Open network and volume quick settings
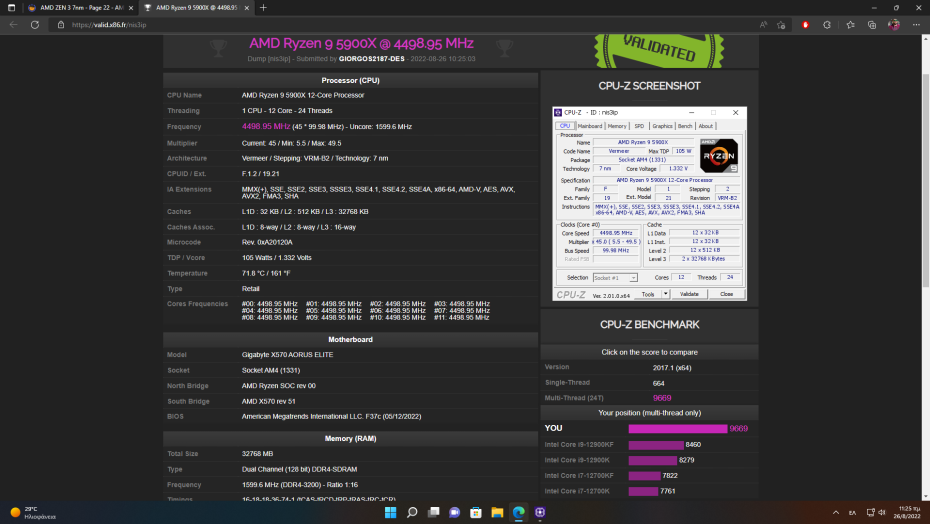This screenshot has width=930, height=524. [876, 512]
